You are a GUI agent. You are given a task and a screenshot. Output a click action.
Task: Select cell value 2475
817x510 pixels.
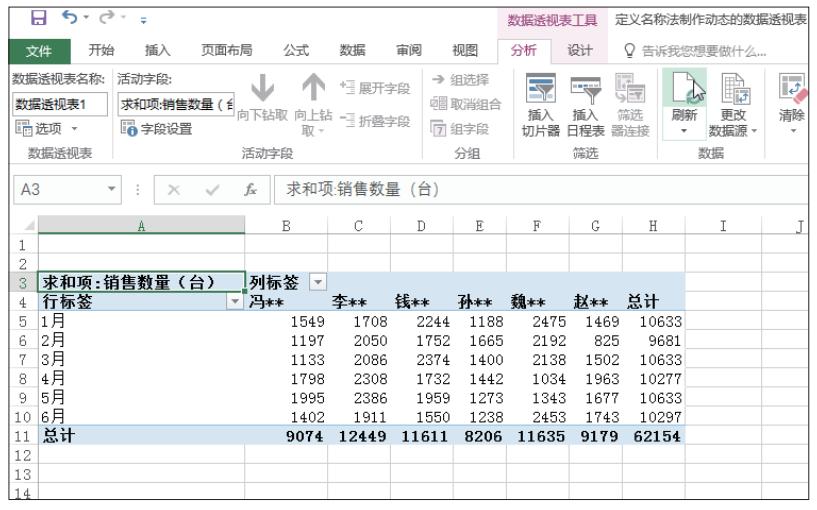(x=538, y=321)
